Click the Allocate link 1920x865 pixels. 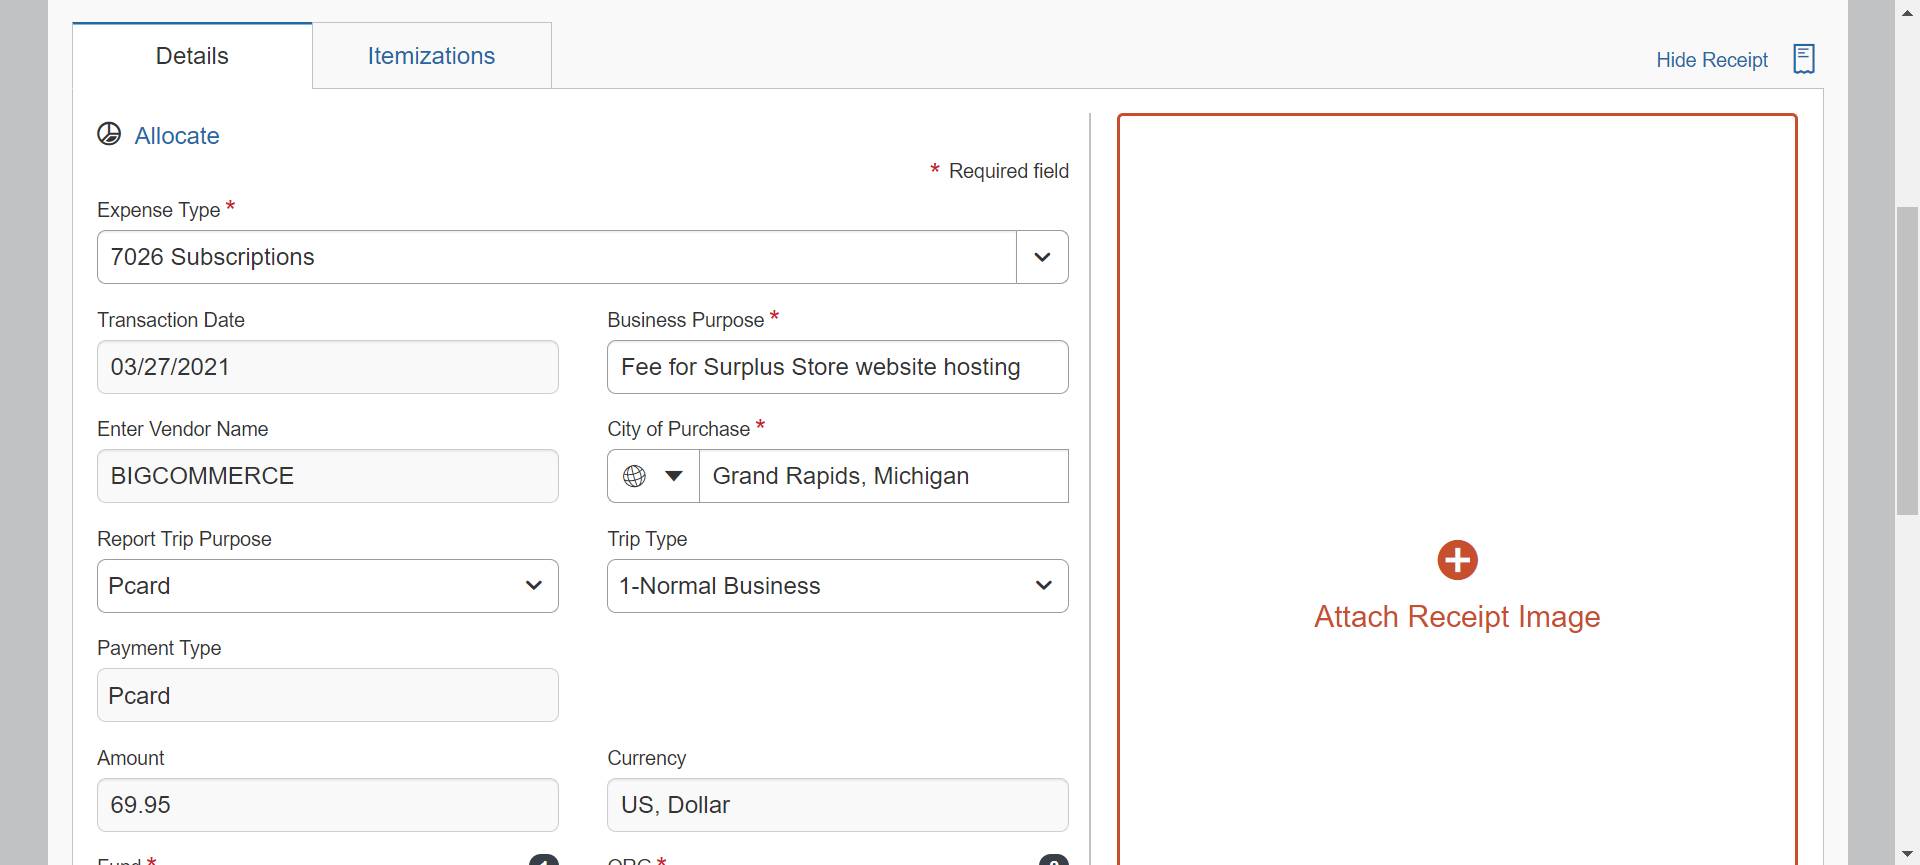tap(177, 136)
